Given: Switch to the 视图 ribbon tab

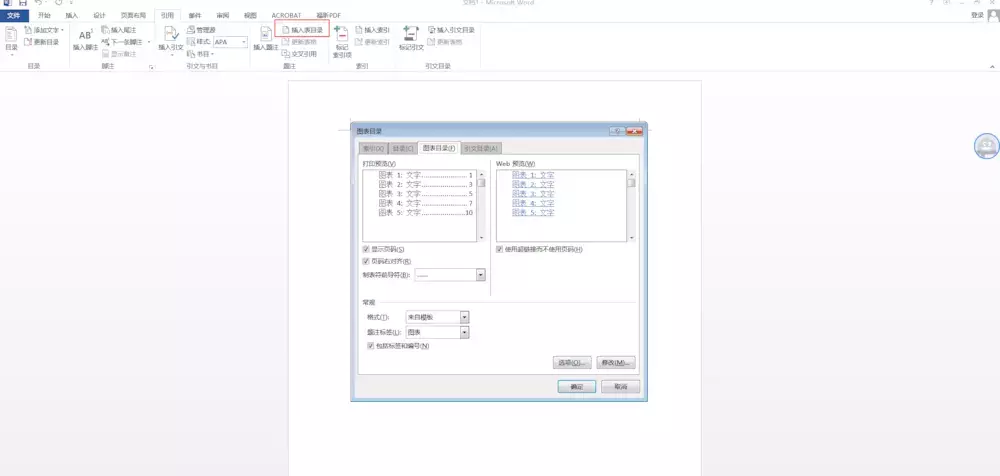Looking at the screenshot, I should pos(251,15).
